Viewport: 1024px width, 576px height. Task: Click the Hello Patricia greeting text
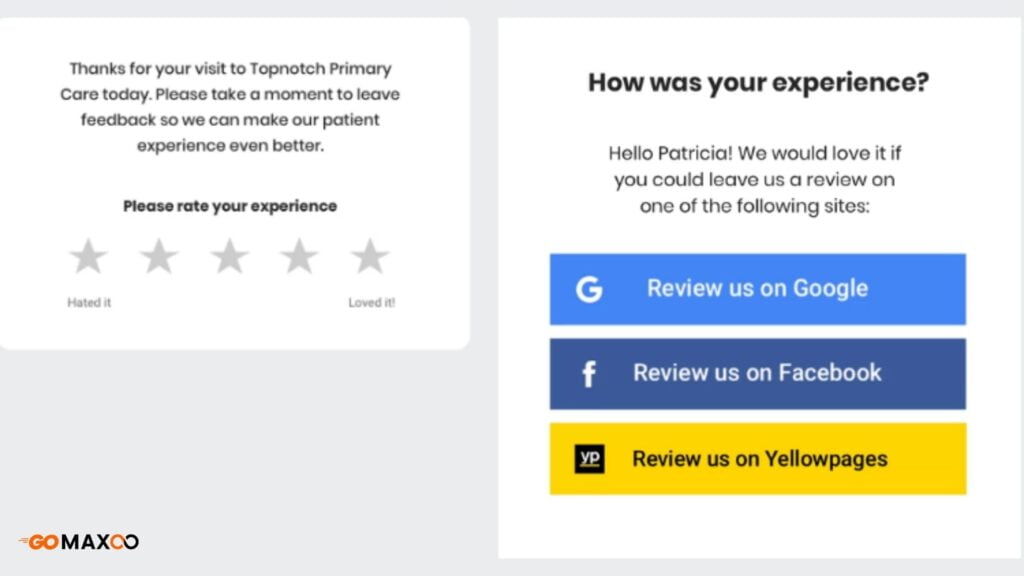pyautogui.click(x=754, y=180)
